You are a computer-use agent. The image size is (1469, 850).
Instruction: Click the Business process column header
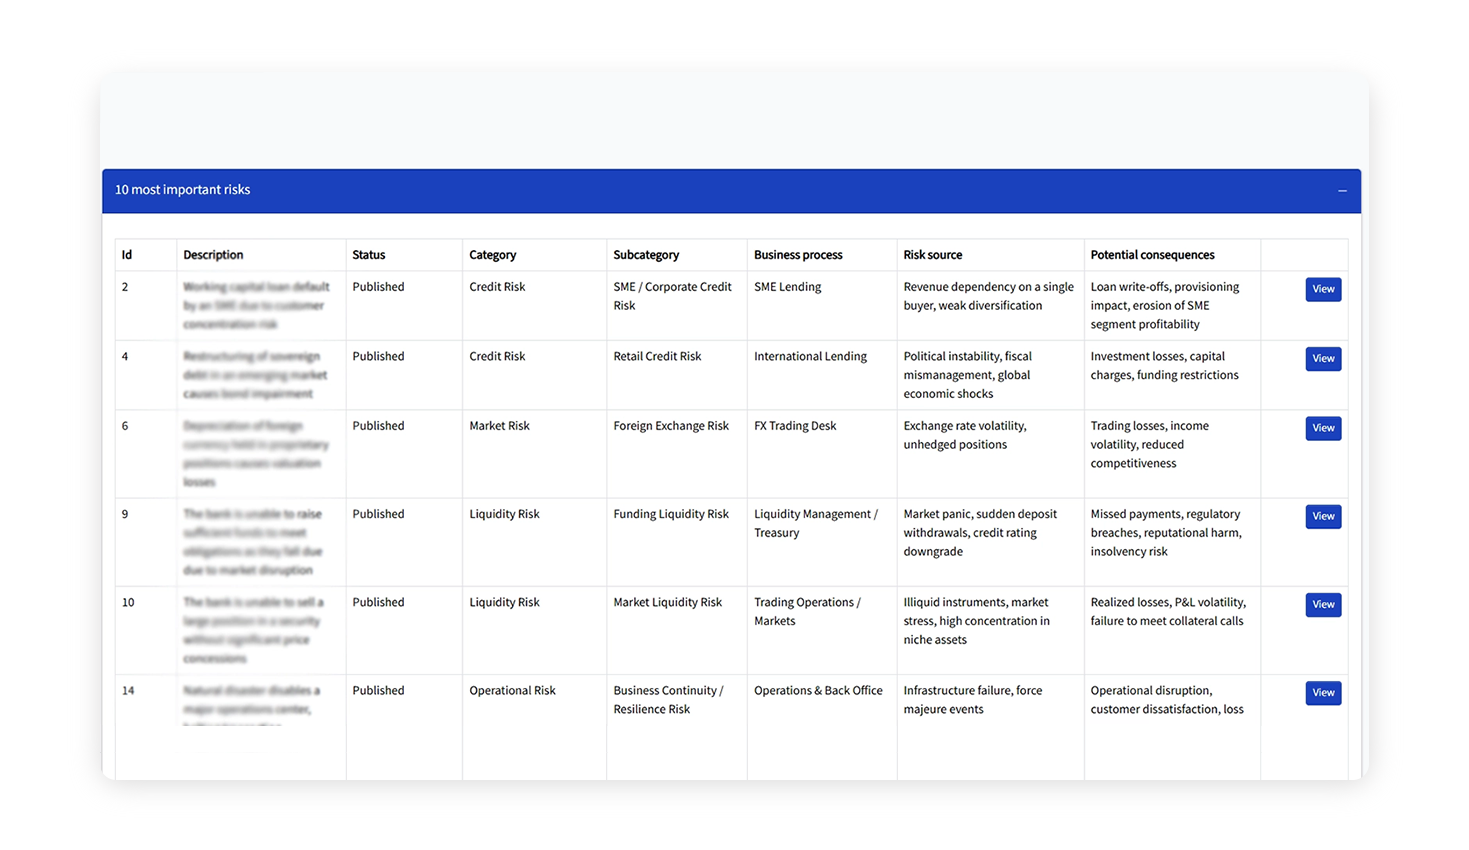[798, 255]
